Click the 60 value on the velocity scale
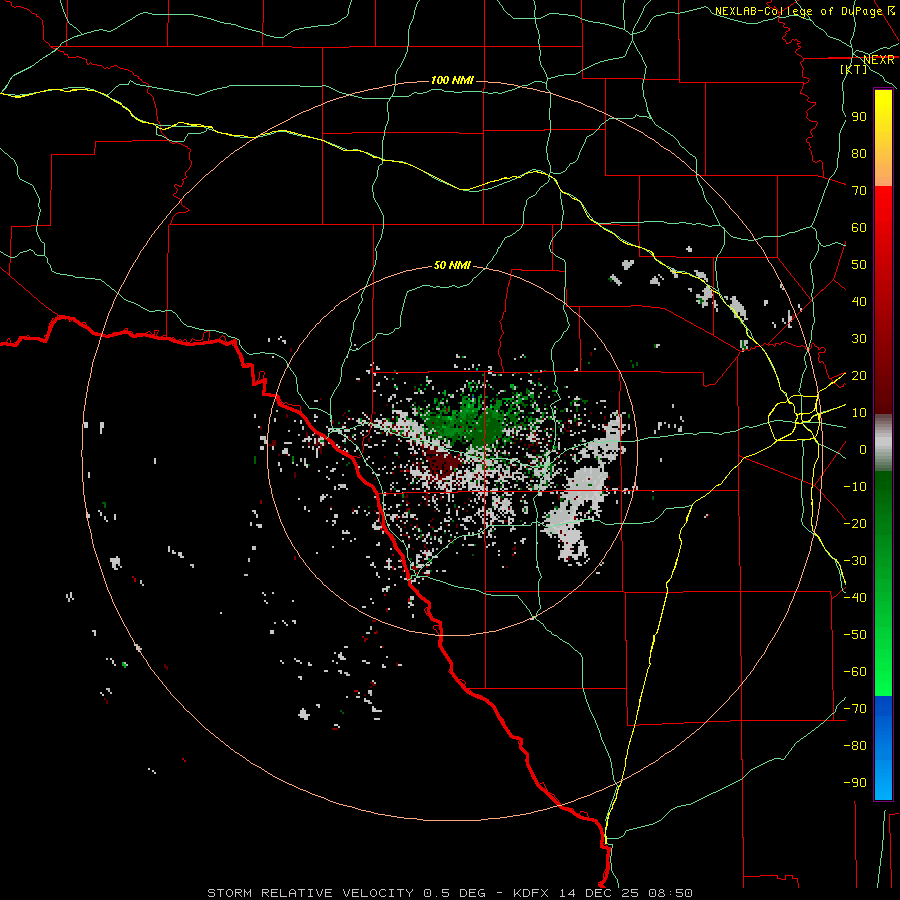The height and width of the screenshot is (900, 900). tap(859, 227)
